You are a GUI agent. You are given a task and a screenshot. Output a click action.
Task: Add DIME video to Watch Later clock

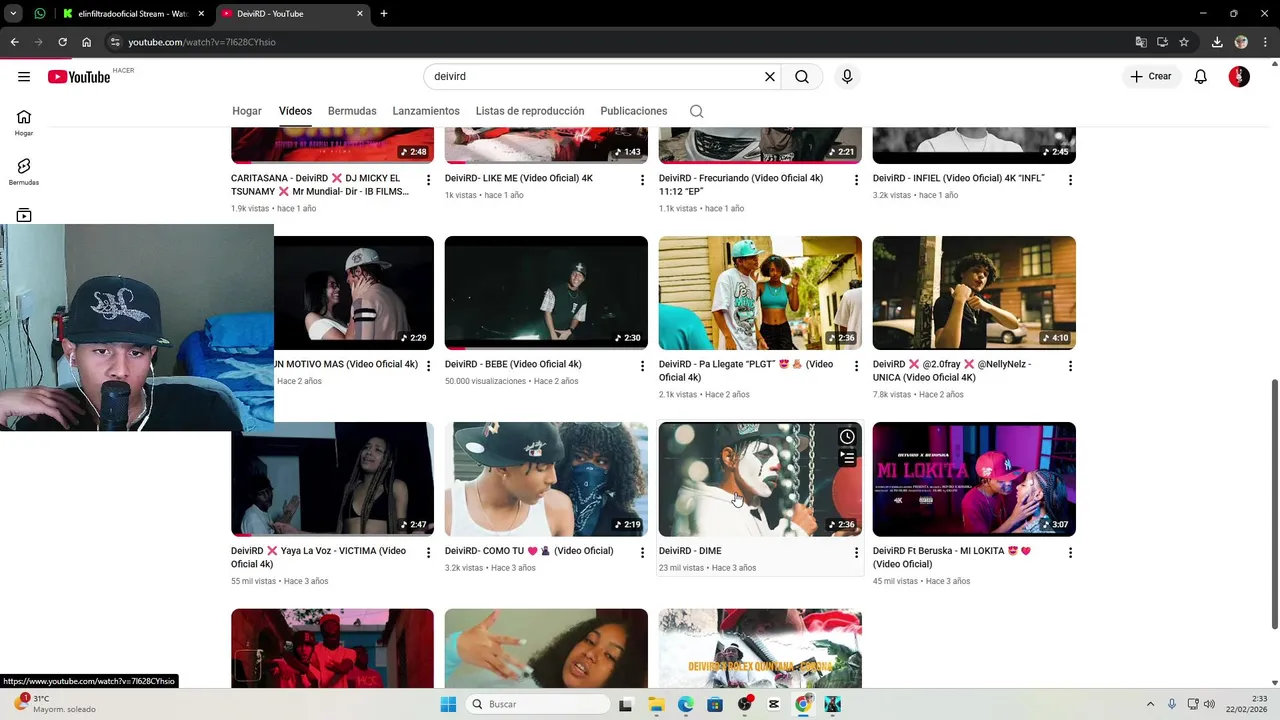point(847,437)
